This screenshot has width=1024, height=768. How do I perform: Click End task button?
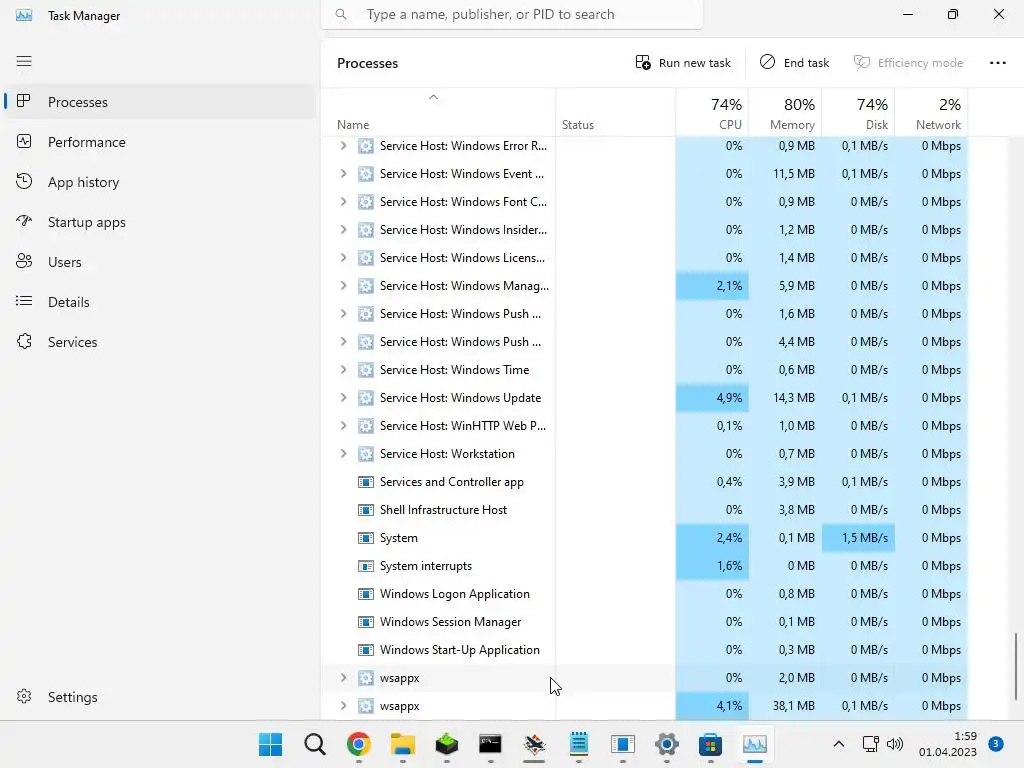(x=794, y=63)
